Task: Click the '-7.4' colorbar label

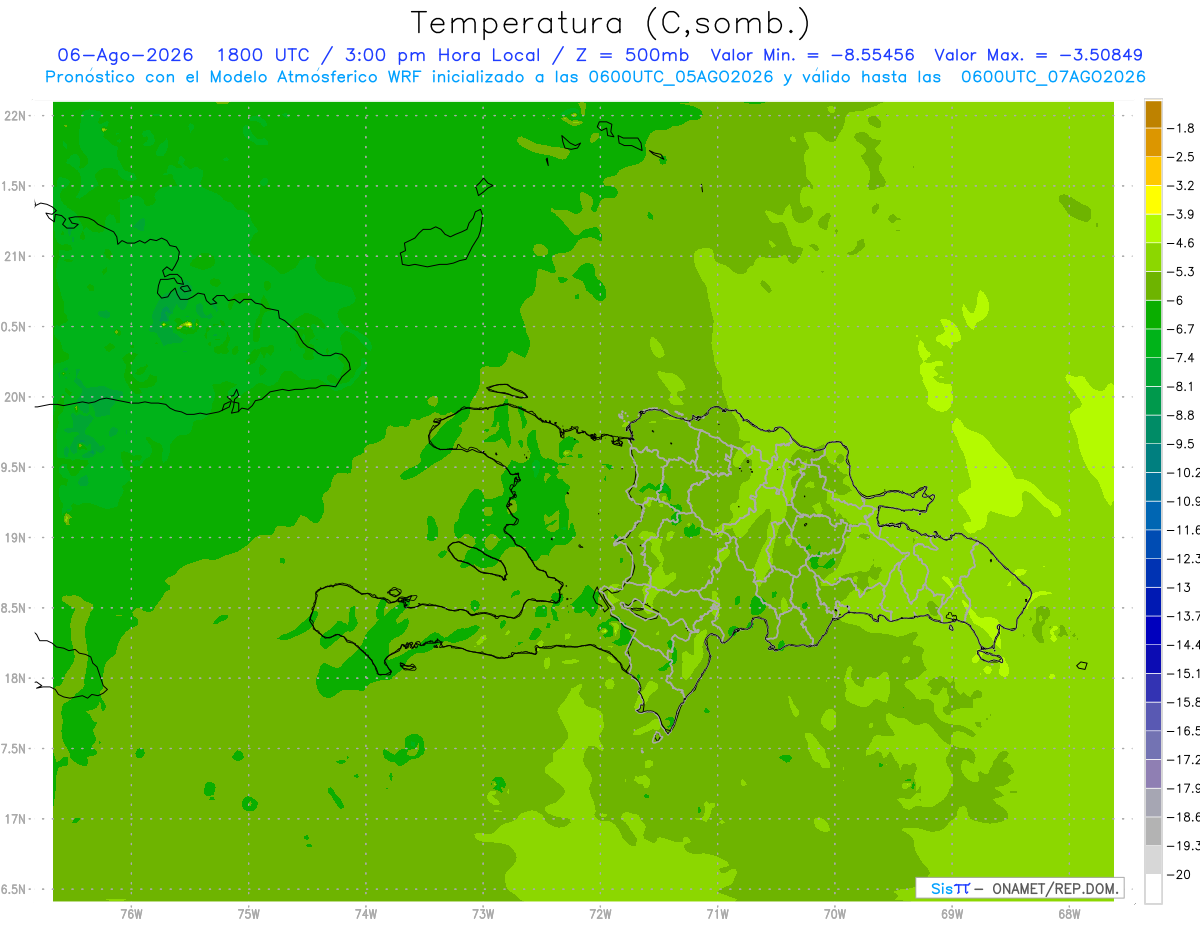Action: click(x=1182, y=358)
